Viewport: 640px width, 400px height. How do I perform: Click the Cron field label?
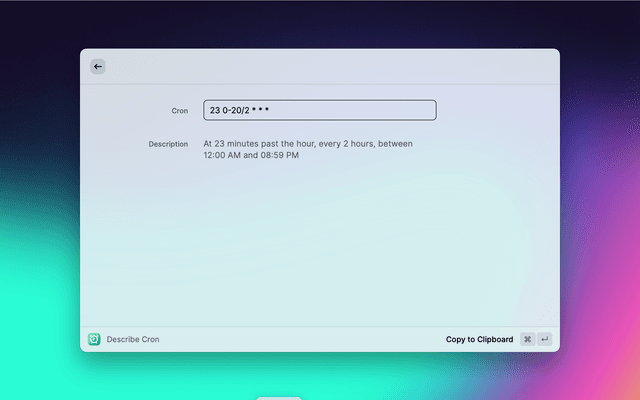click(x=178, y=111)
